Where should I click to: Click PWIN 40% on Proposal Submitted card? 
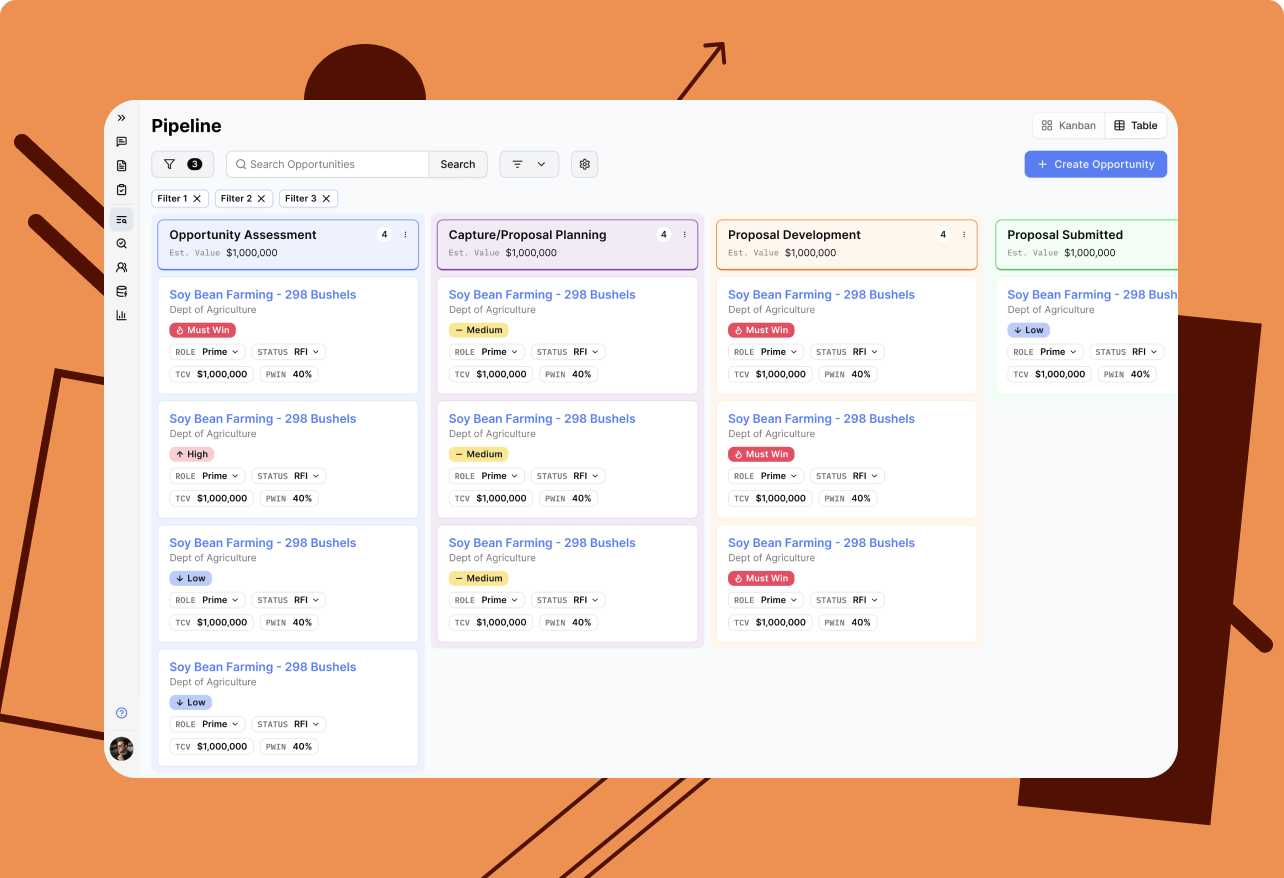(1127, 374)
